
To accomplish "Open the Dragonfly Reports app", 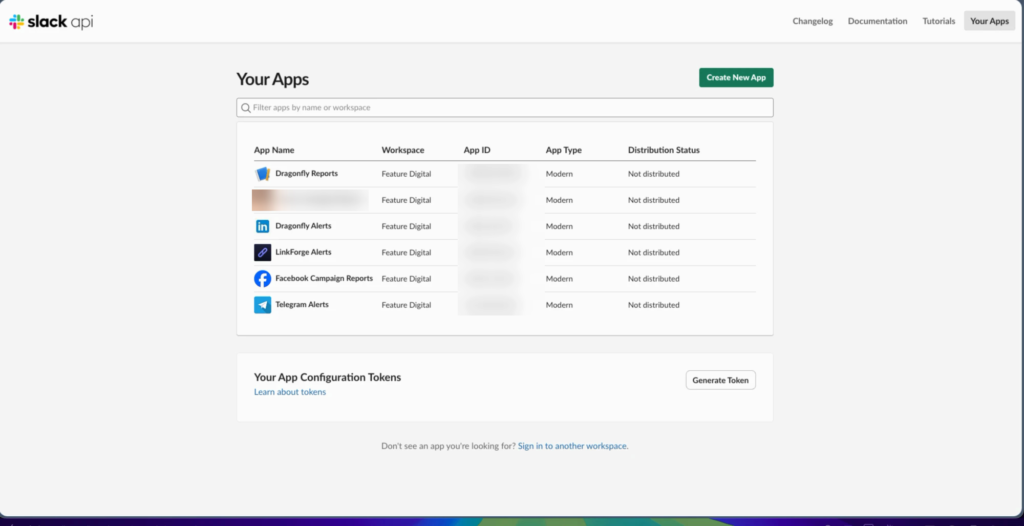I will coord(306,174).
